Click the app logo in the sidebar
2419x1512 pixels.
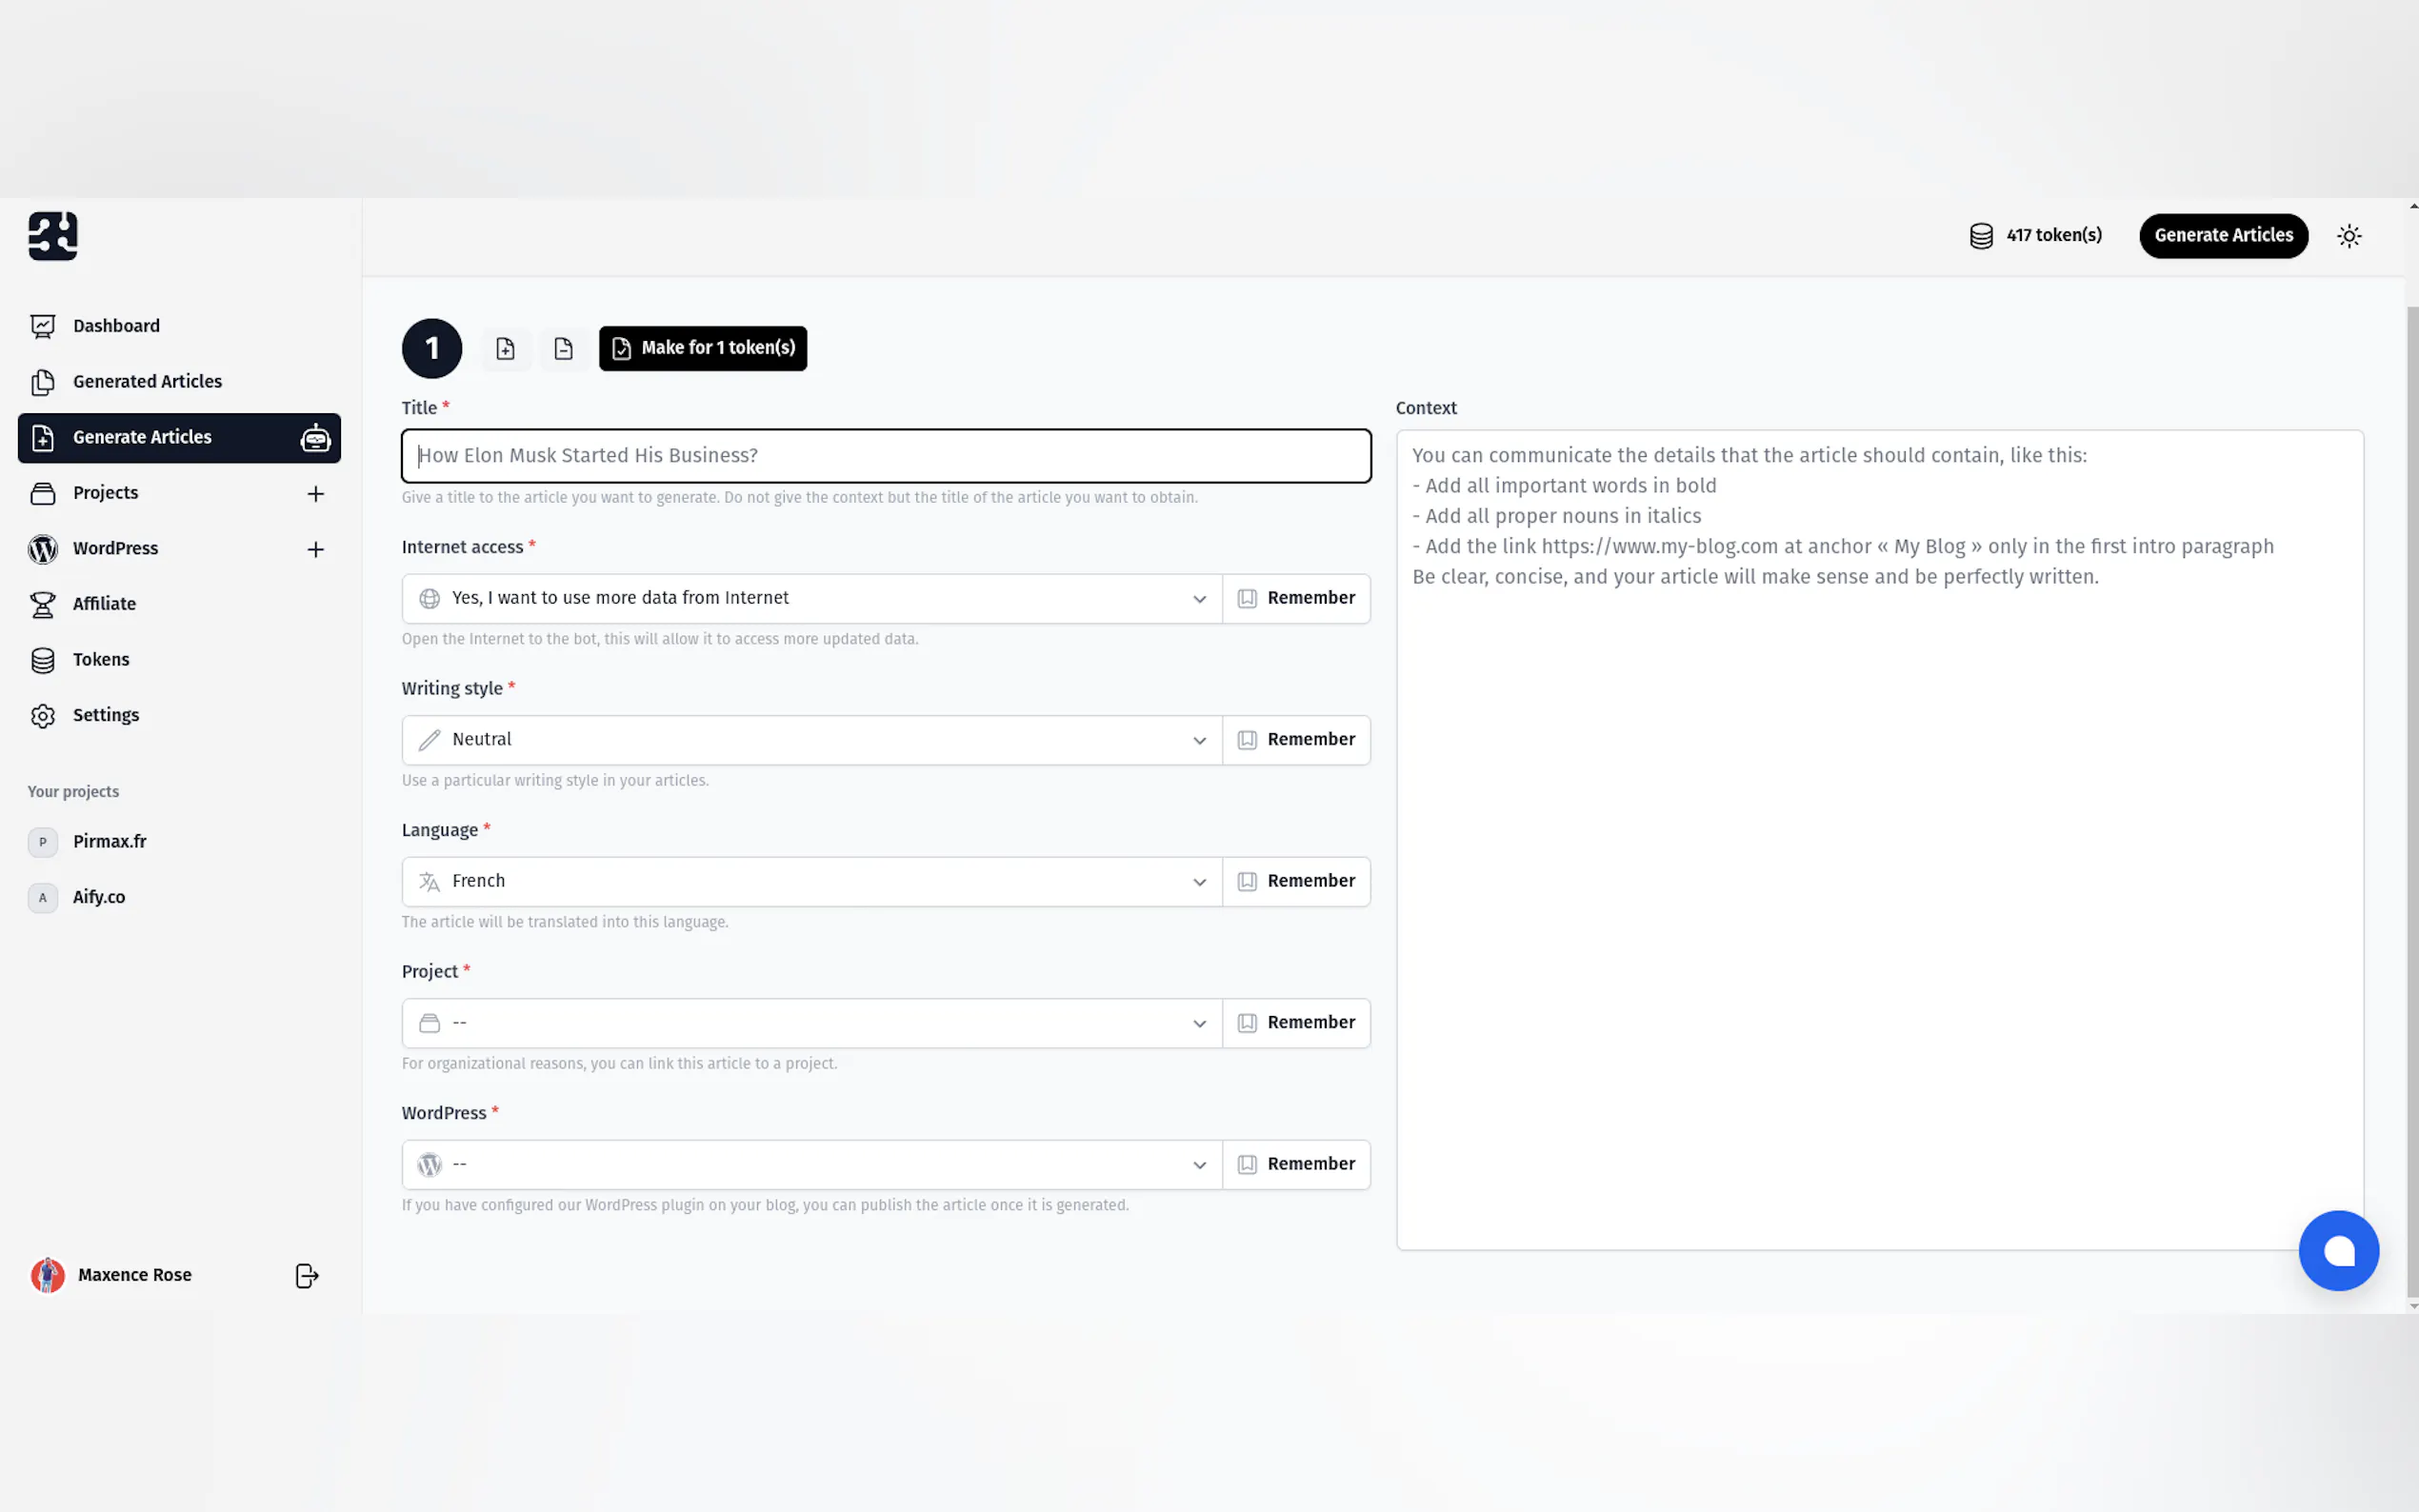coord(53,236)
